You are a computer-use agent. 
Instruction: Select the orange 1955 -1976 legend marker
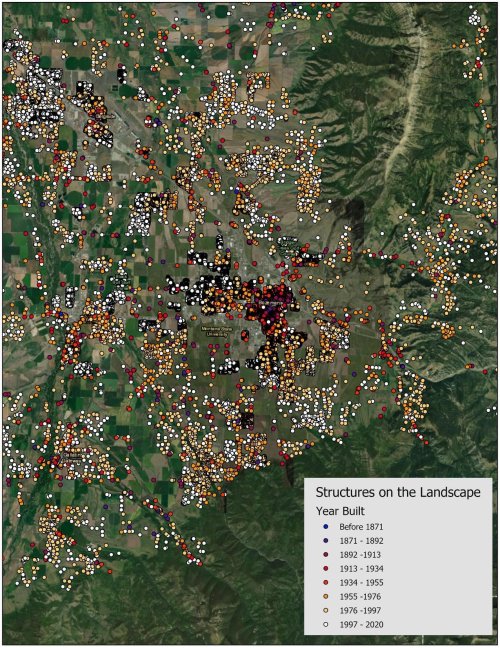pos(326,597)
